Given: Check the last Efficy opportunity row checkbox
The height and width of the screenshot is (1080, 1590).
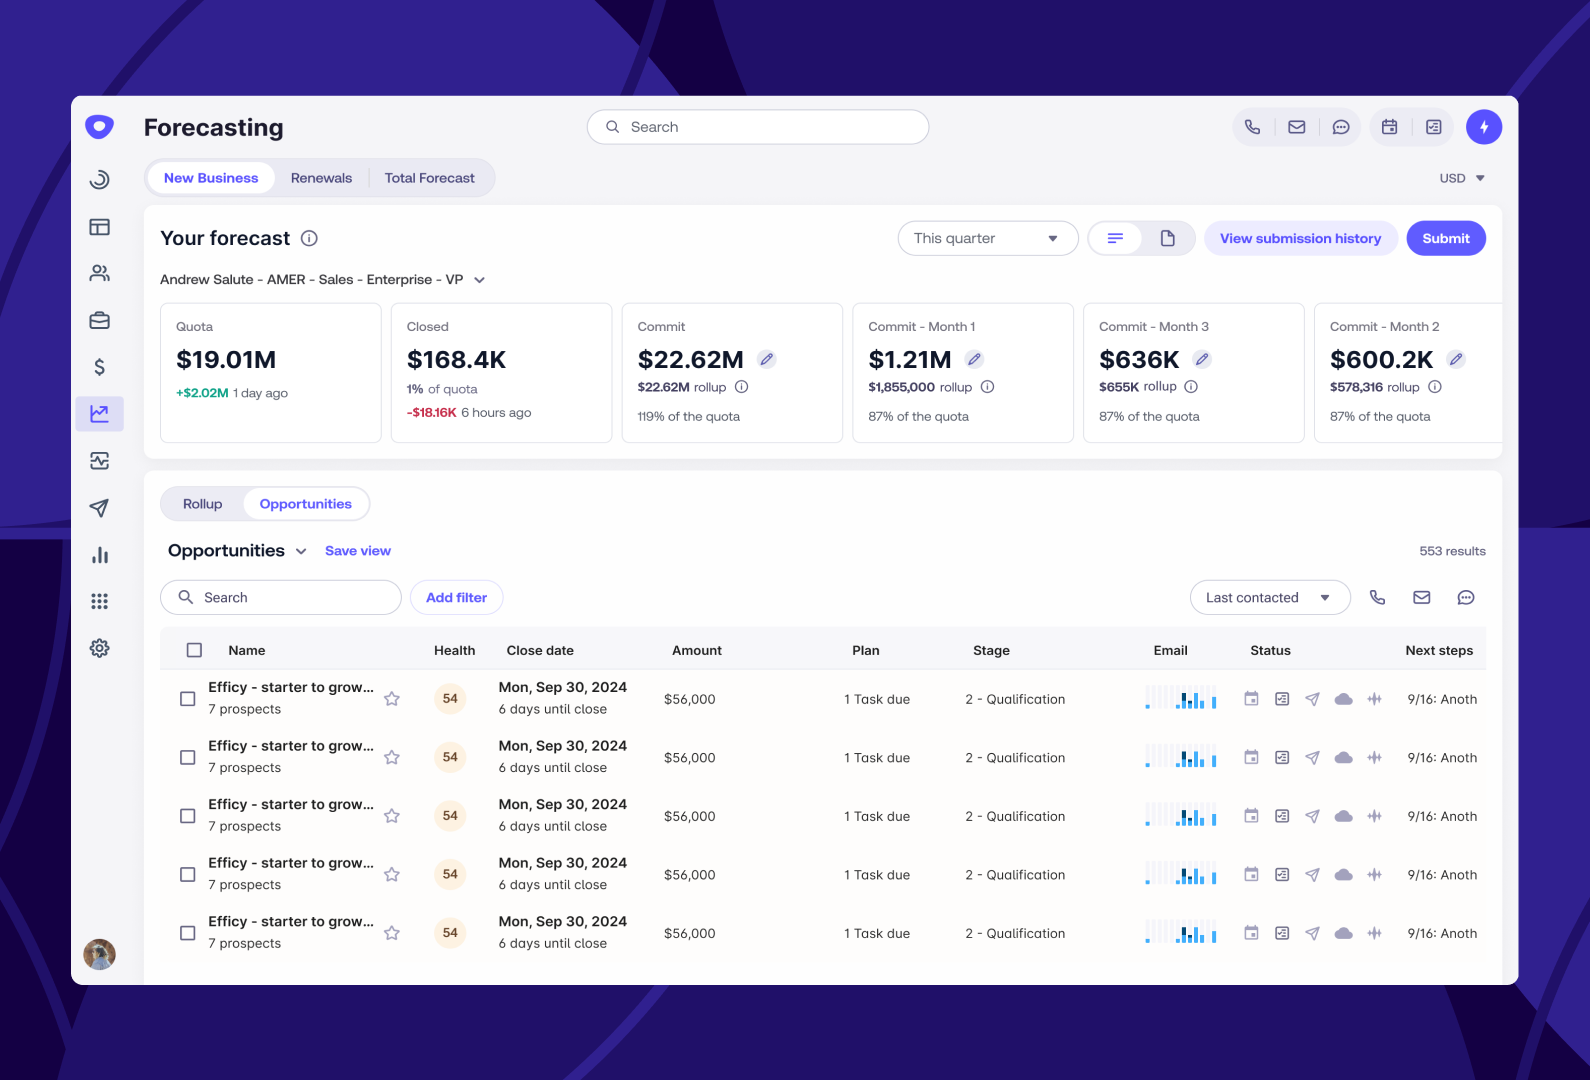Looking at the screenshot, I should click(187, 933).
